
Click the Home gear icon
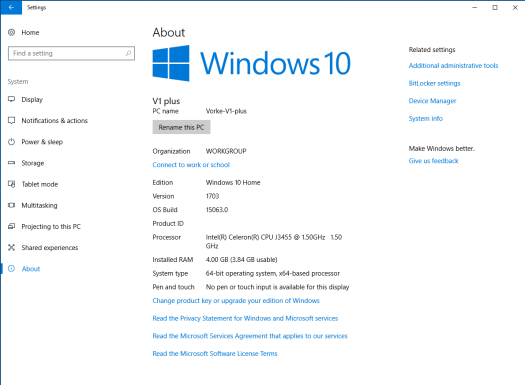[x=11, y=32]
